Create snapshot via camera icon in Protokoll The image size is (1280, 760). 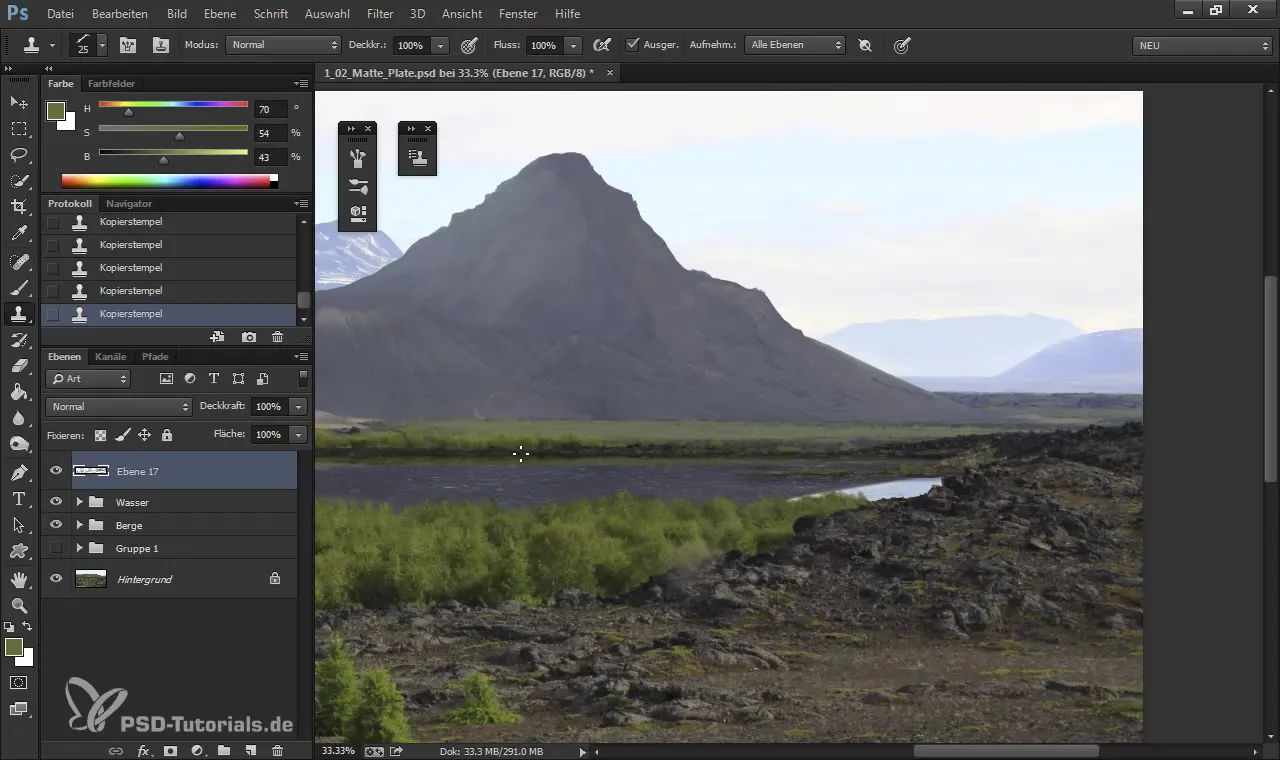coord(249,337)
